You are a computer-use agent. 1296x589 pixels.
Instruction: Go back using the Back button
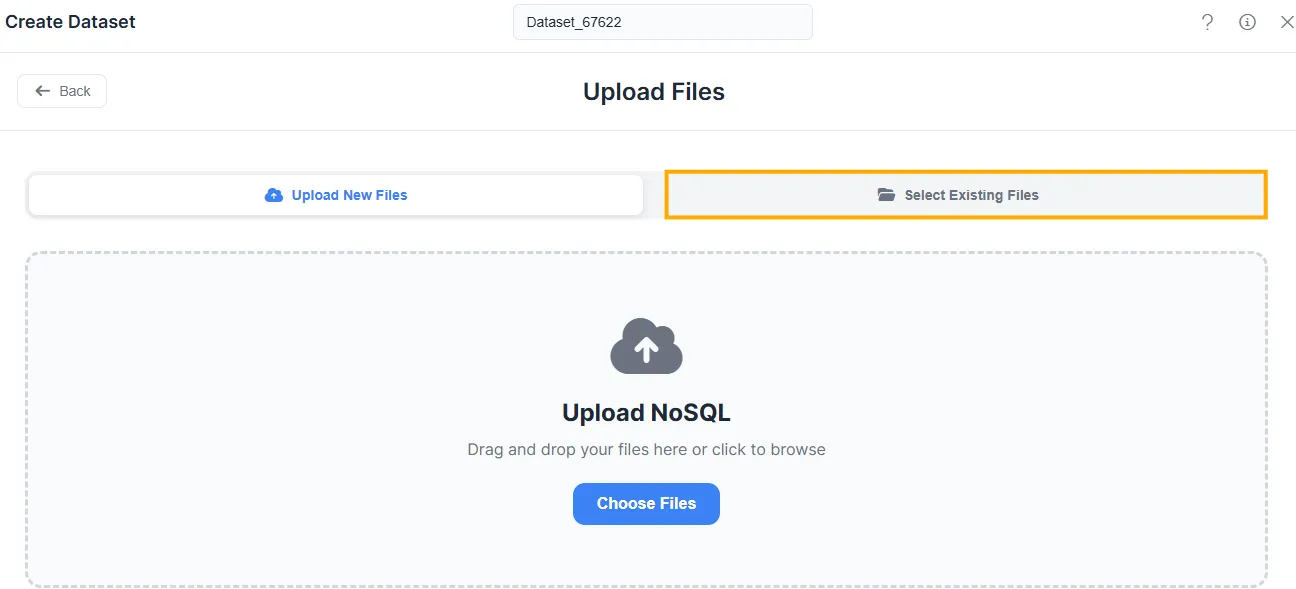click(62, 91)
